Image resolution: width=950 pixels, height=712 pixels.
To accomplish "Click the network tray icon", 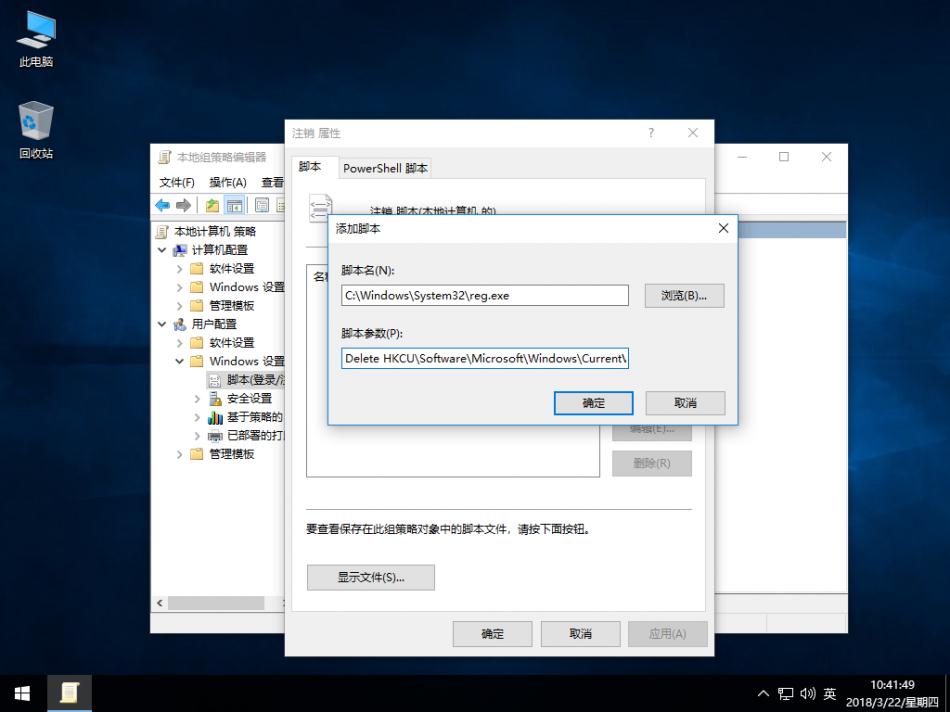I will [786, 693].
